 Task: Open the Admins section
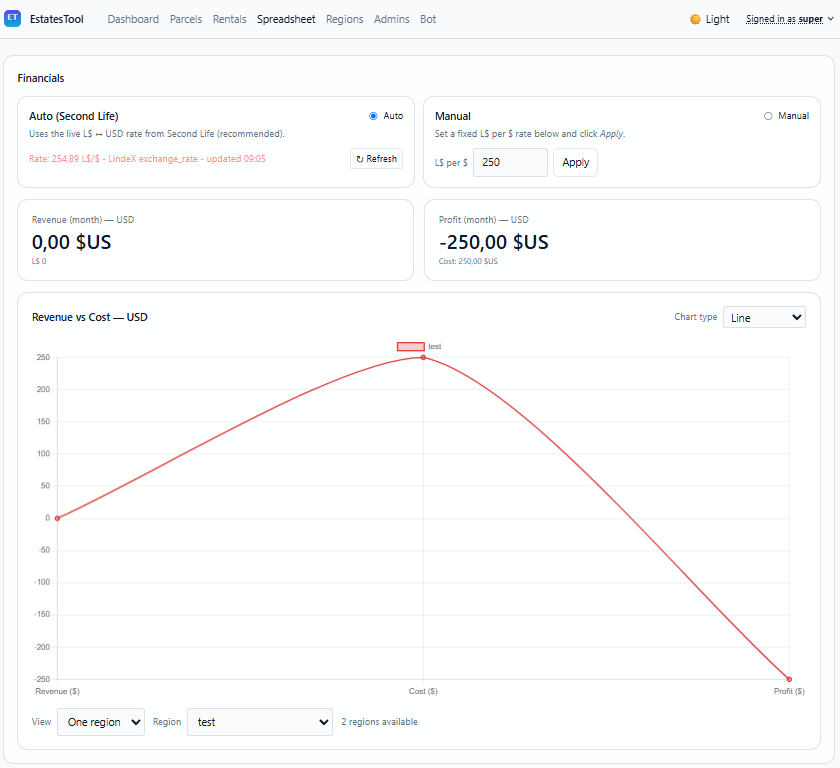(x=391, y=18)
